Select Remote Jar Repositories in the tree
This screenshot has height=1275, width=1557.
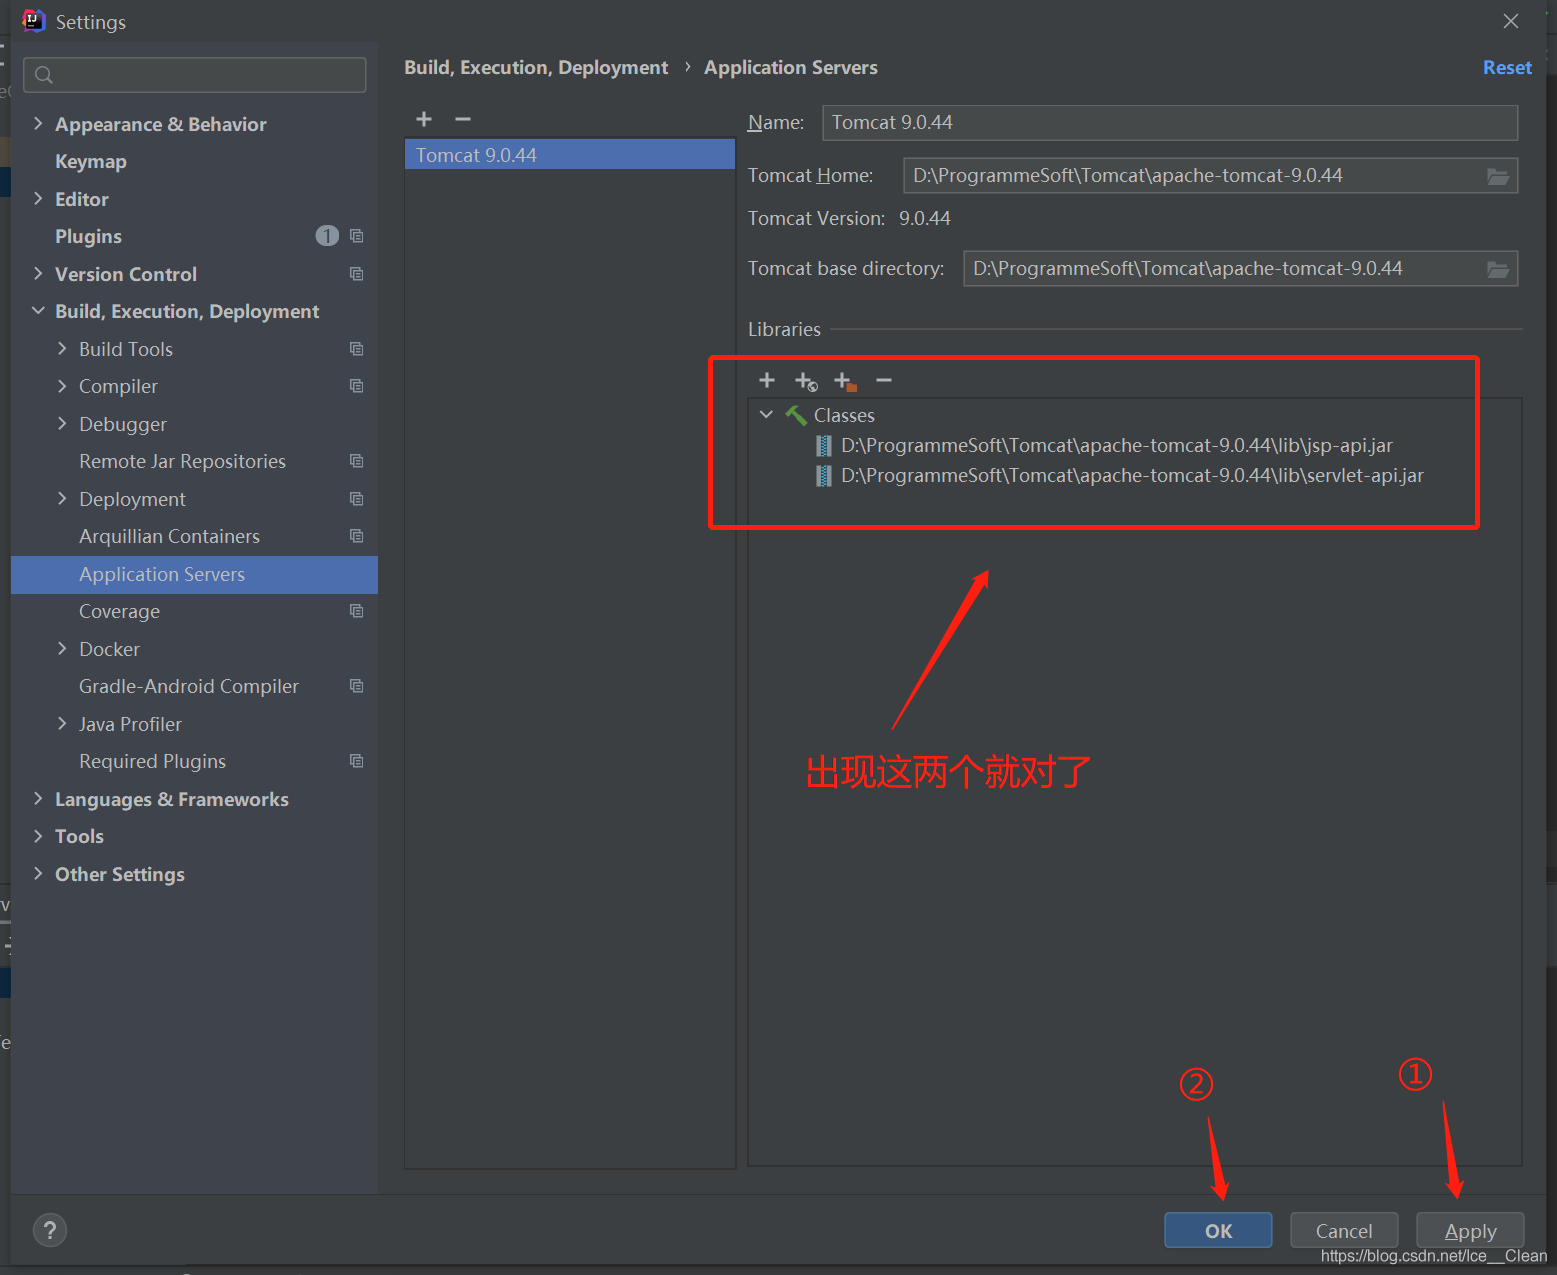pos(182,461)
